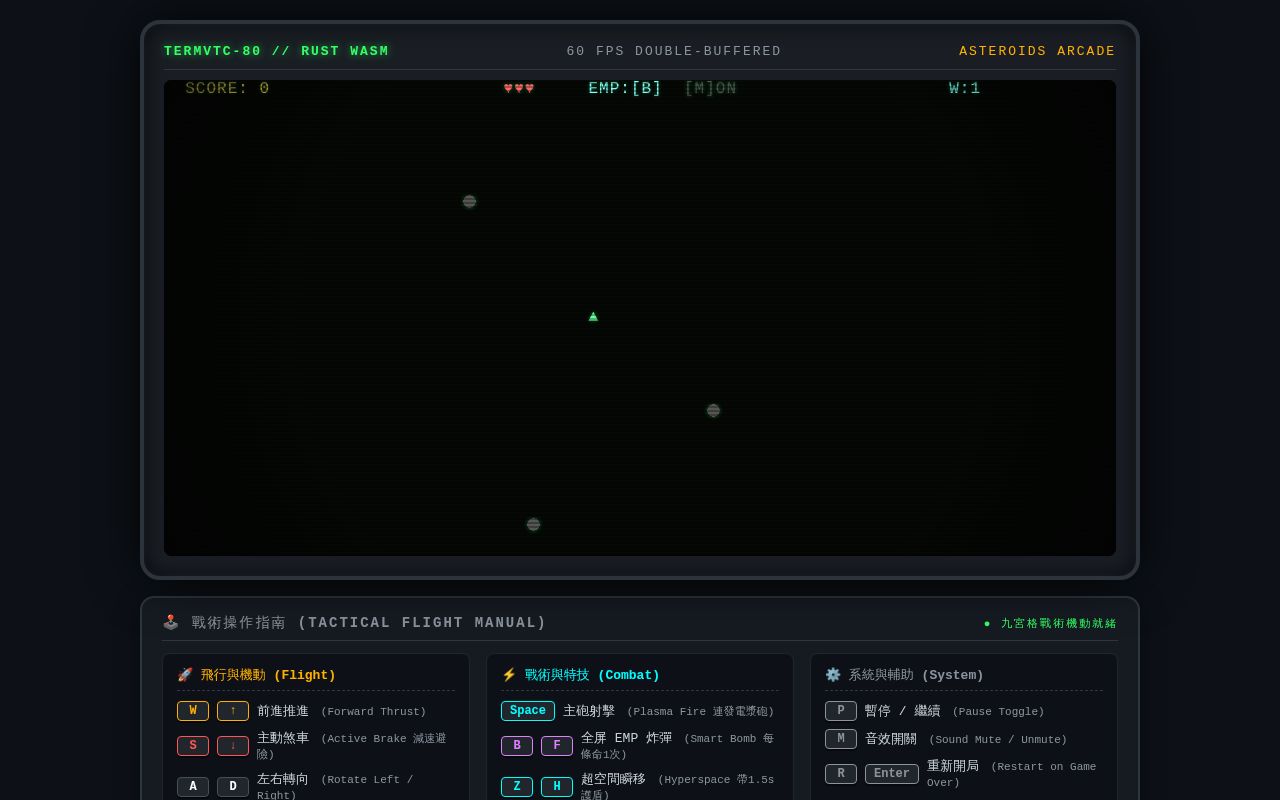This screenshot has height=800, width=1280.
Task: Click the Z hyperspace key
Action: pos(517,787)
